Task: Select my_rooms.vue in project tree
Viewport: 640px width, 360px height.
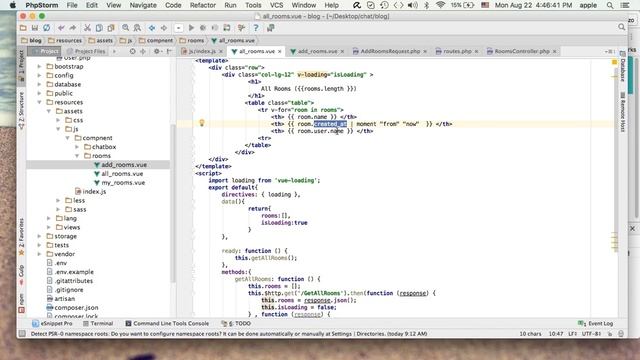Action: (x=123, y=183)
